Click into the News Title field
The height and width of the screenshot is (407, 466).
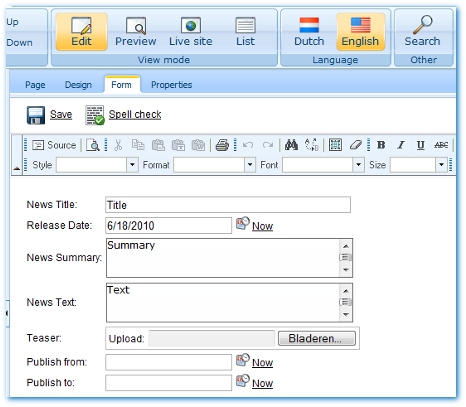(228, 205)
